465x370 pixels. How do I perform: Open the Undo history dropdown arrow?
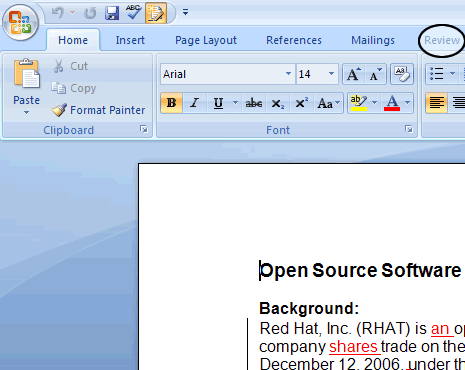tap(72, 13)
